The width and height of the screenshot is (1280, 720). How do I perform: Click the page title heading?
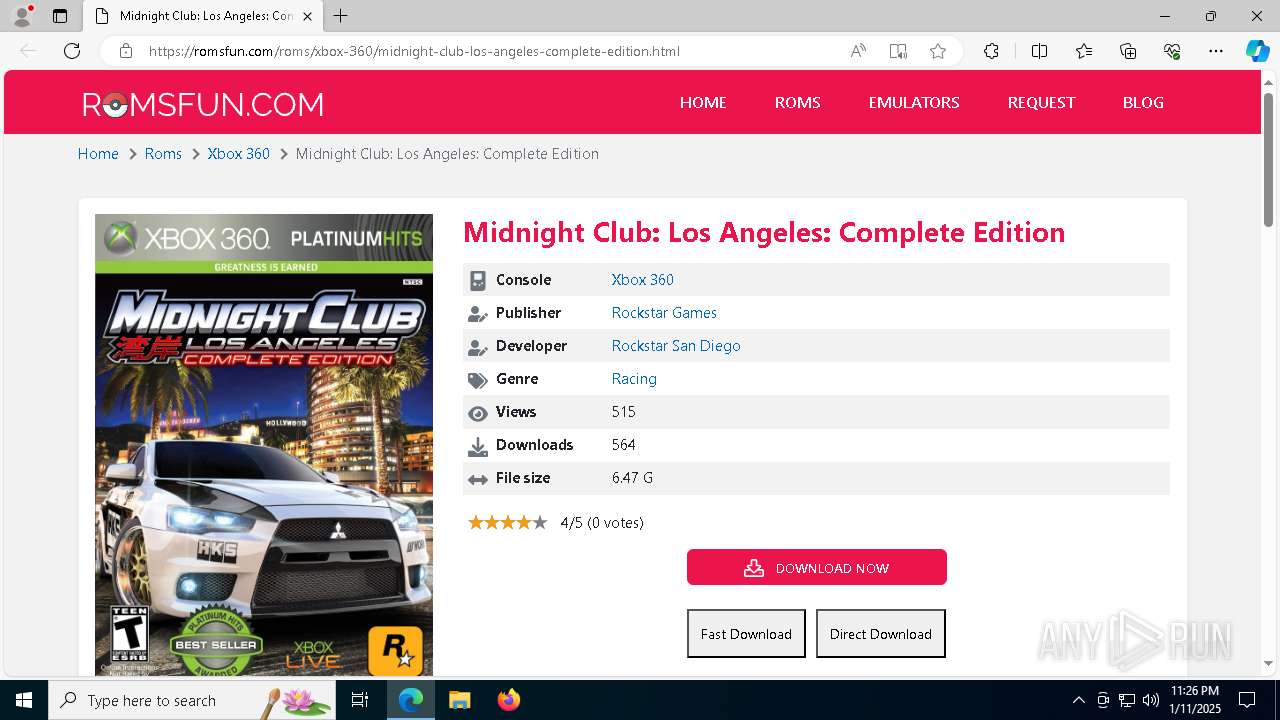(x=764, y=232)
